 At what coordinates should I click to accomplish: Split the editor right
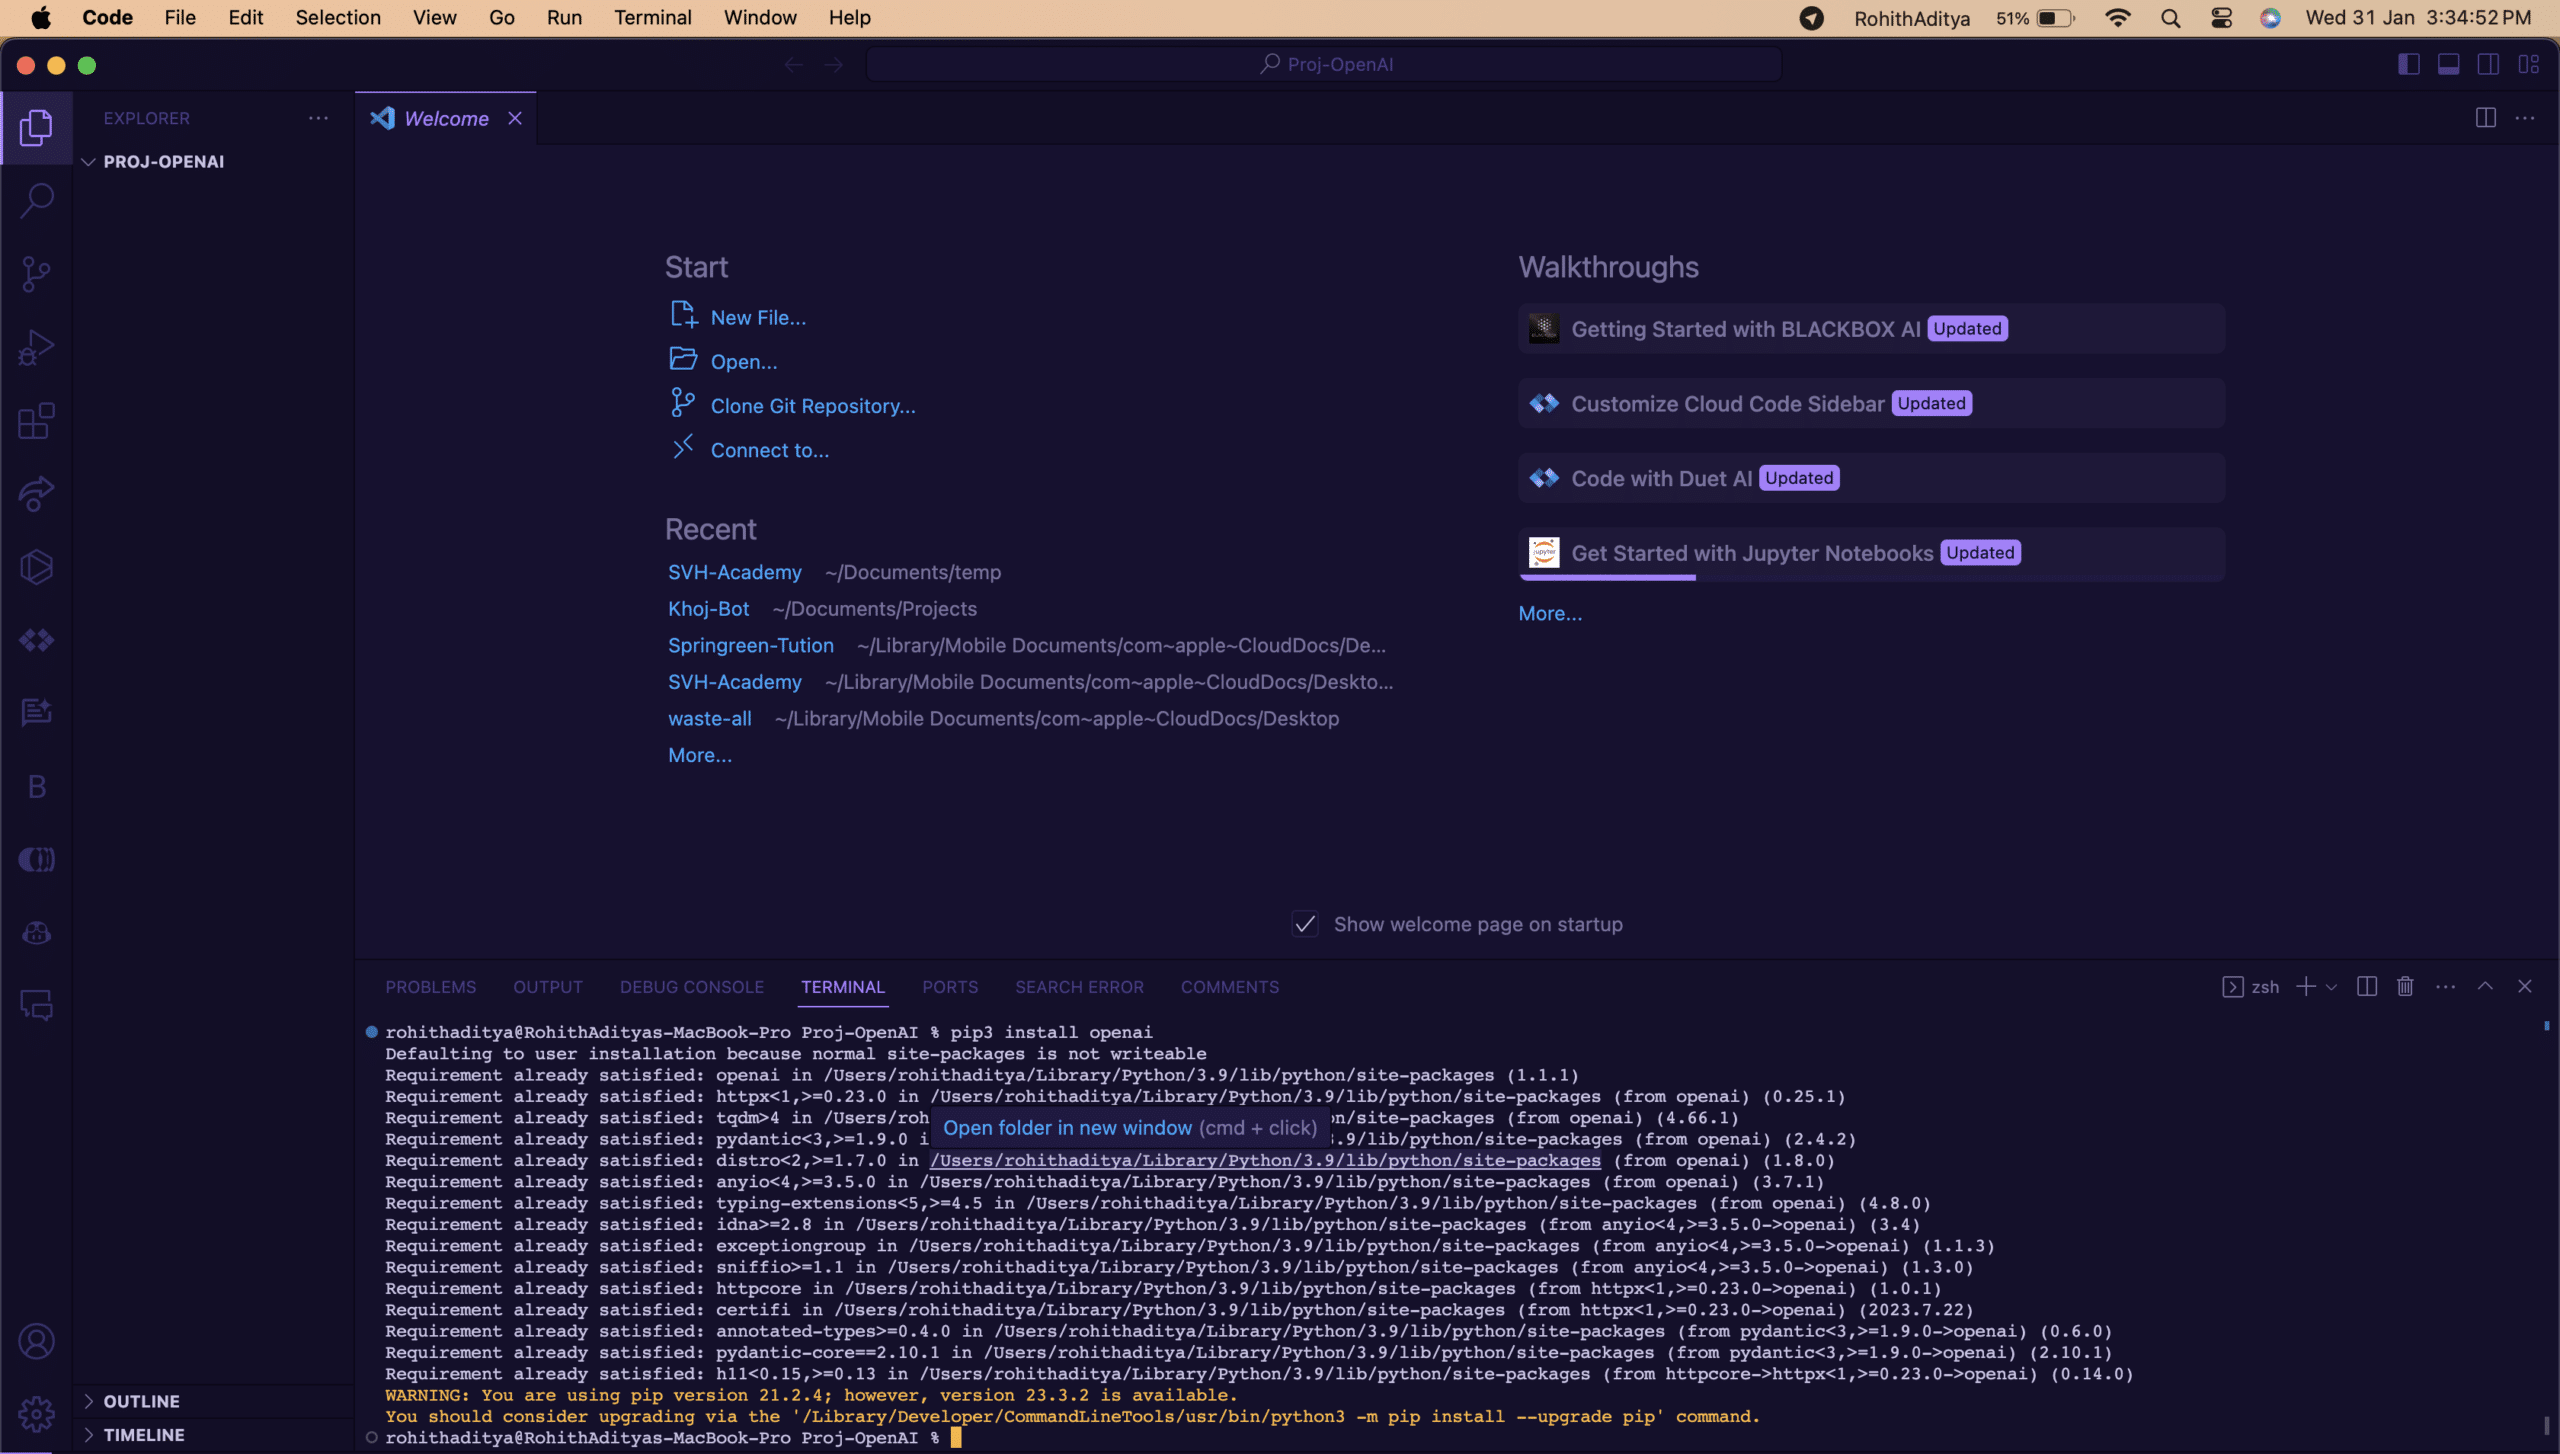[x=2485, y=118]
